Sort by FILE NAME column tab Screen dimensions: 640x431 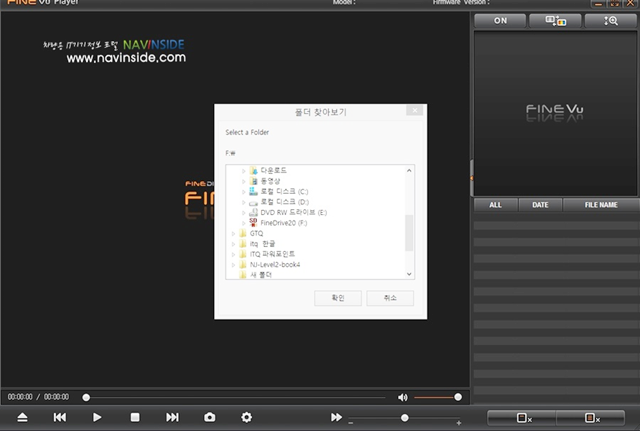(601, 205)
